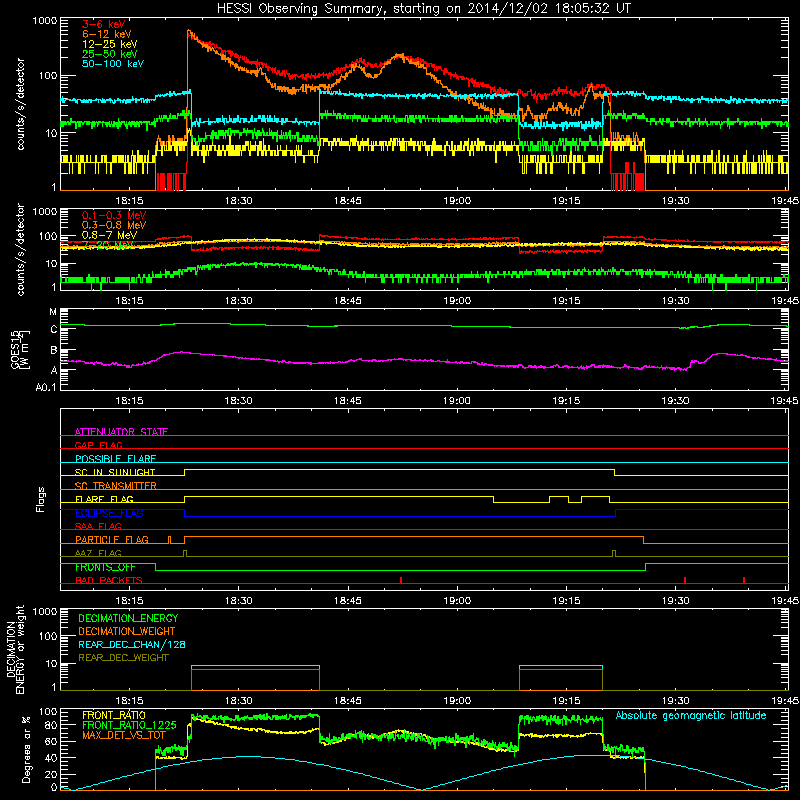Viewport: 800px width, 800px height.
Task: Click the short PARTICLE_FLAG pulse before 18:22
Action: pyautogui.click(x=169, y=540)
